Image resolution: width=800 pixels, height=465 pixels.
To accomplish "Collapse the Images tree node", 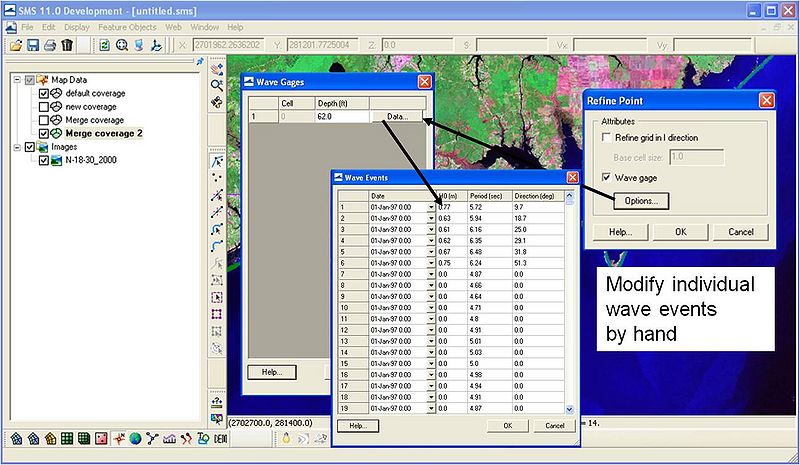I will point(17,147).
